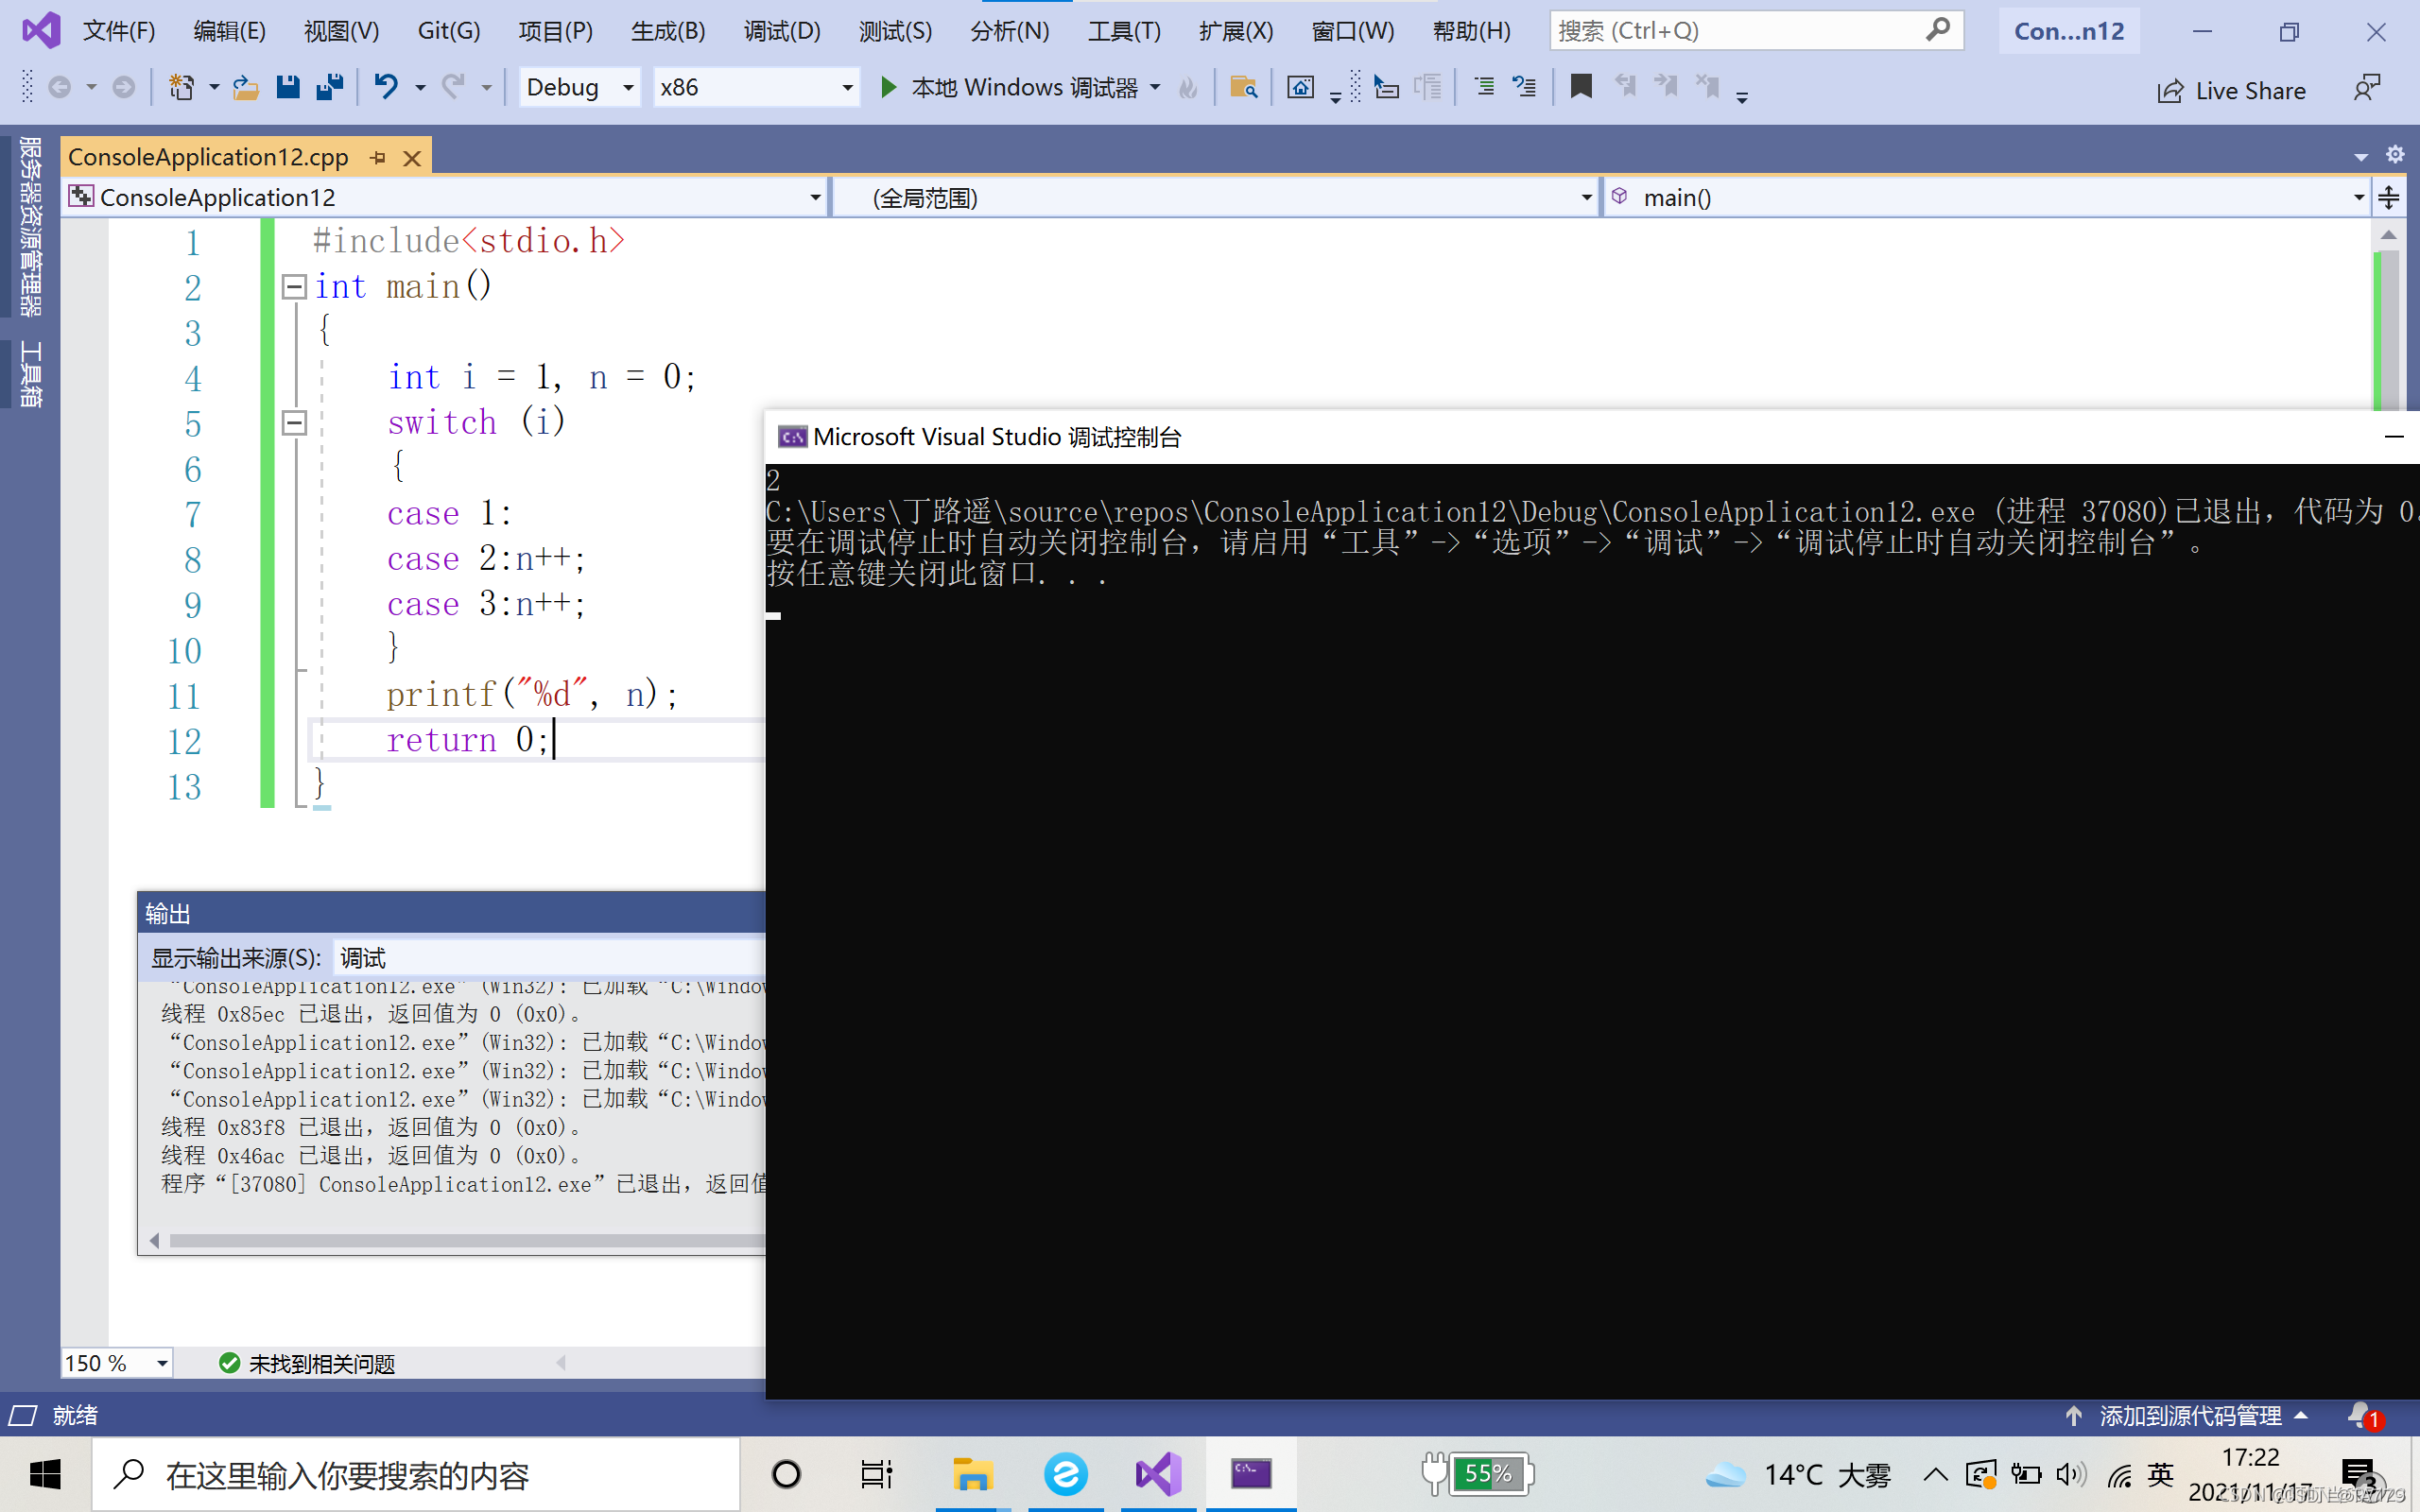Screen dimensions: 2420x1512
Task: Click the editor settings gear icon
Action: [x=2395, y=155]
